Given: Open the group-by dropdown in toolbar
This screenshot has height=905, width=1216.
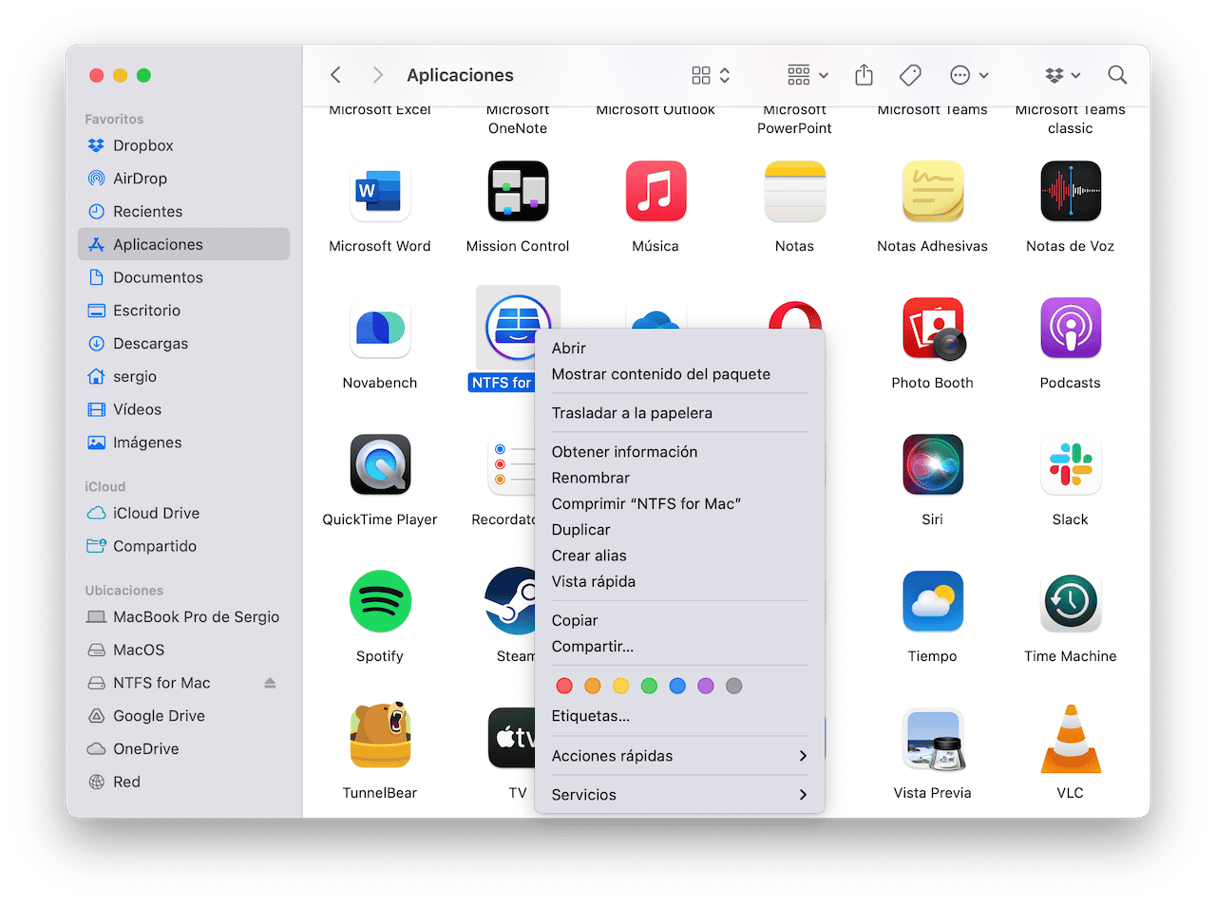Looking at the screenshot, I should tap(807, 75).
